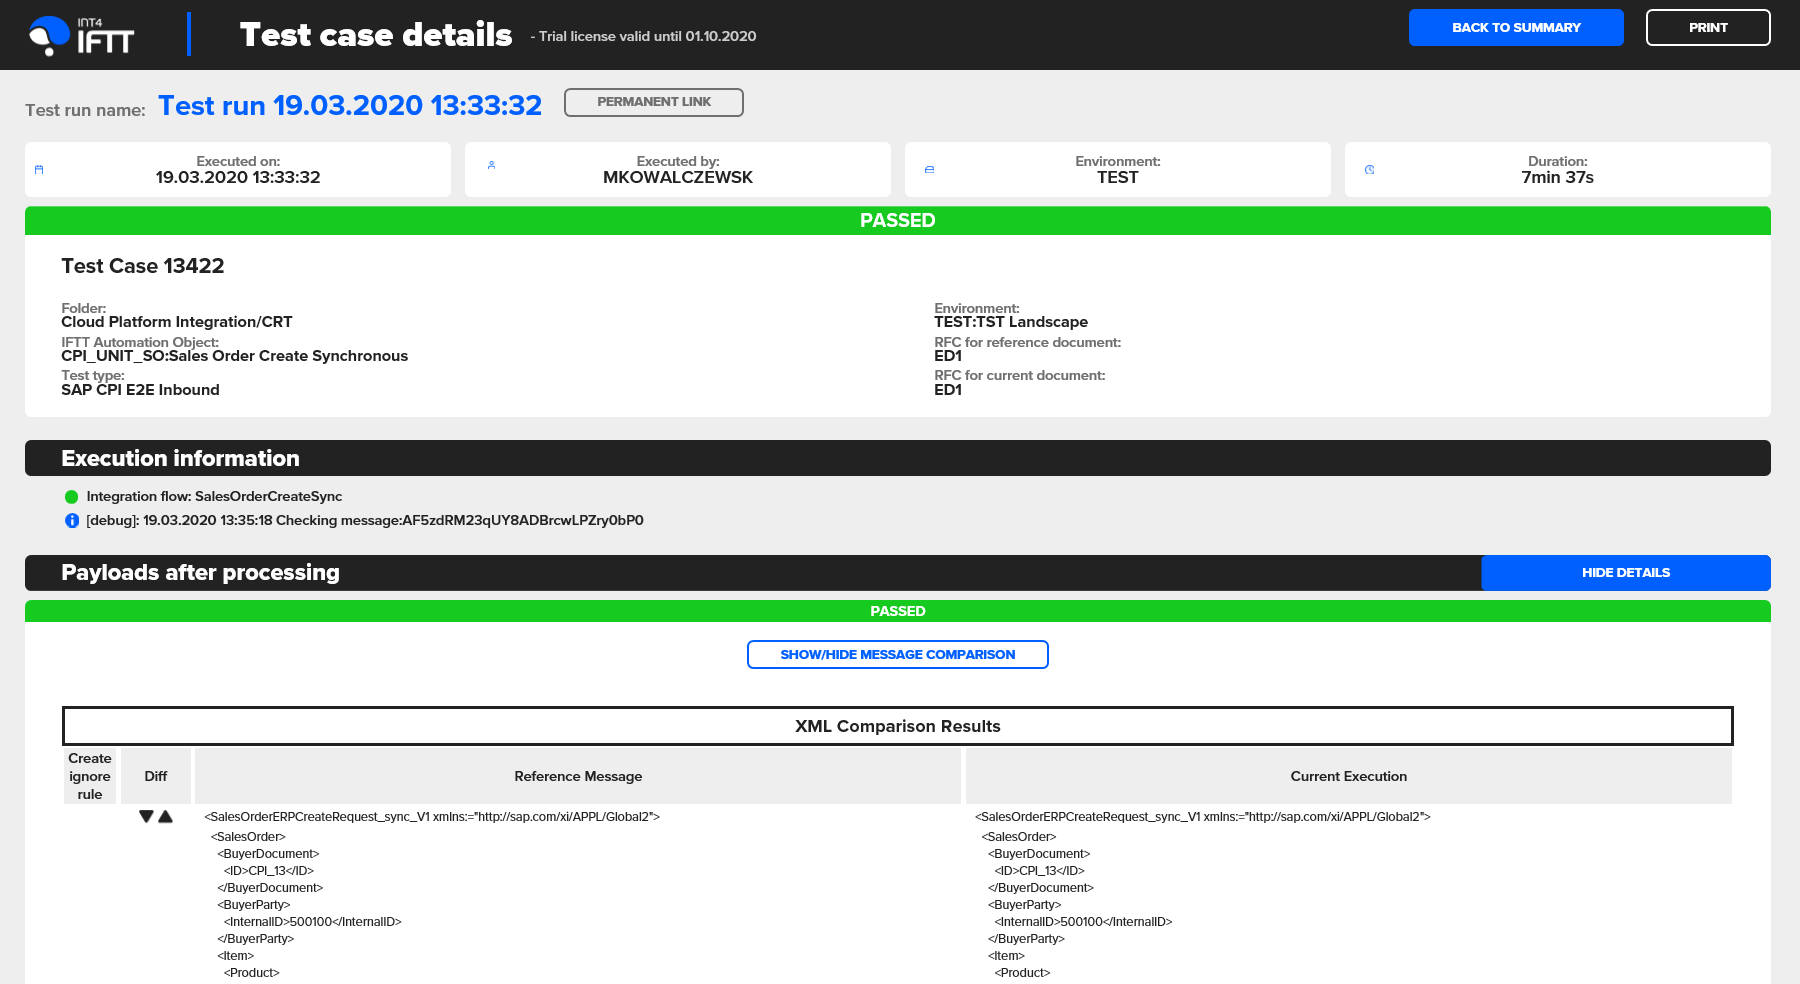The image size is (1800, 984).
Task: Jump to previous difference with up arrow
Action: (166, 817)
